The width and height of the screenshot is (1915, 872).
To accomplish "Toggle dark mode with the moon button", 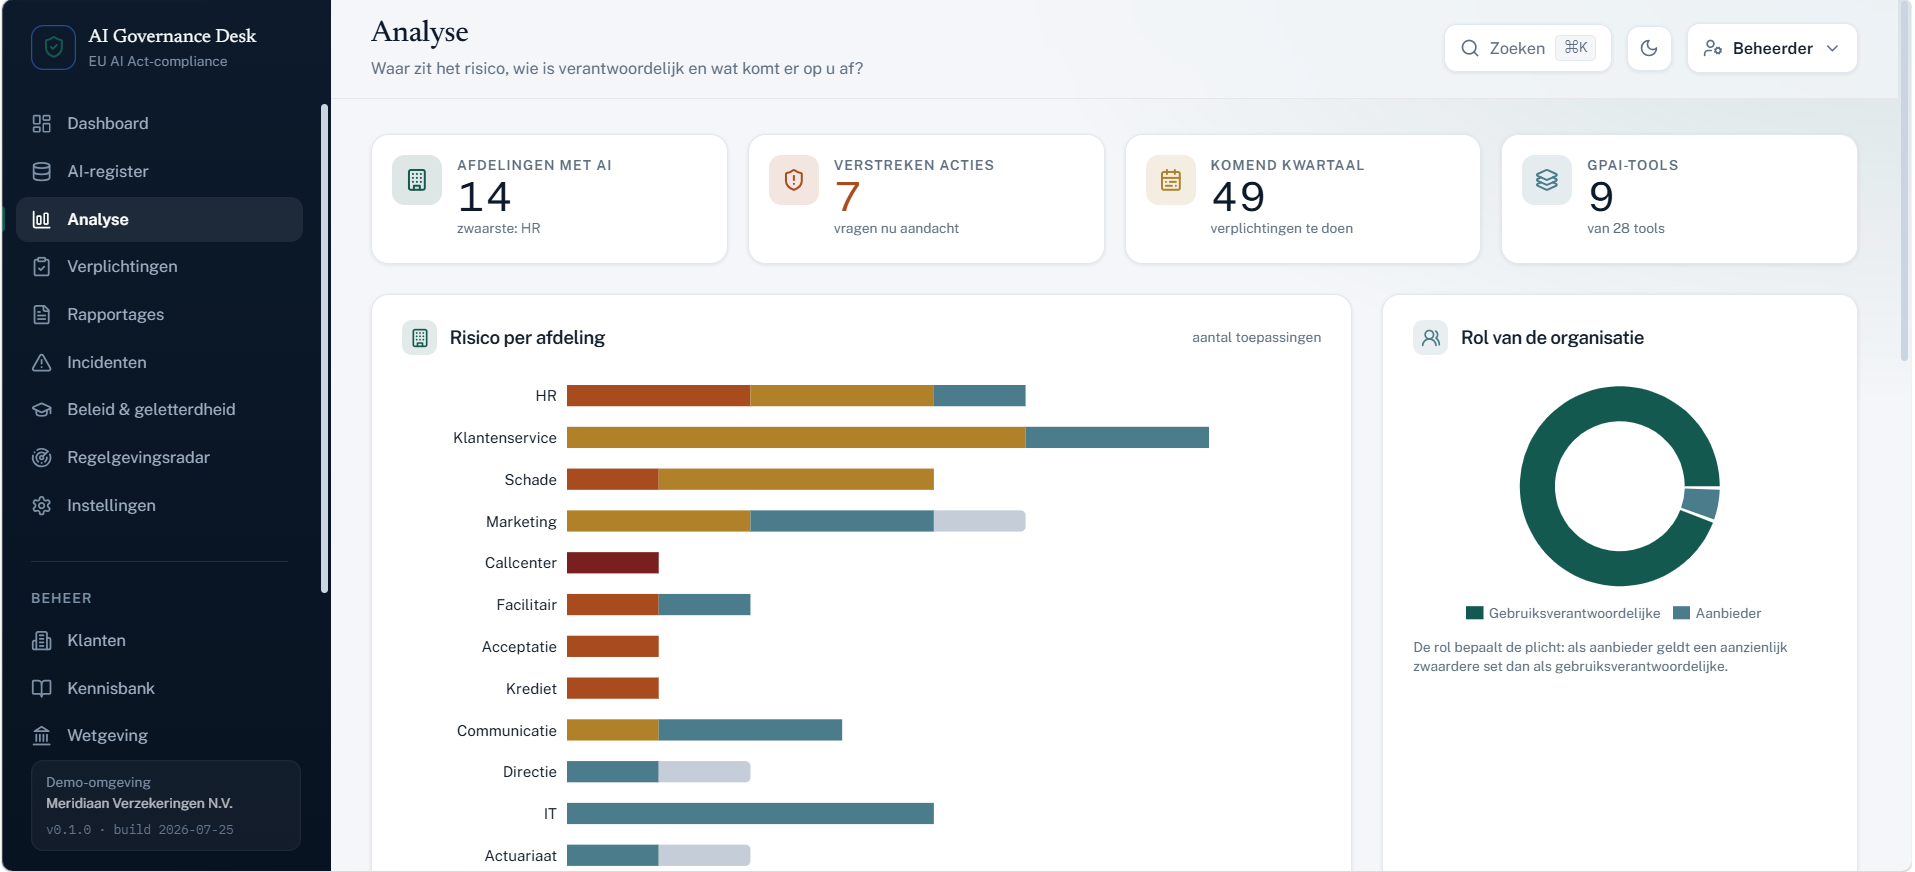I will click(1649, 48).
